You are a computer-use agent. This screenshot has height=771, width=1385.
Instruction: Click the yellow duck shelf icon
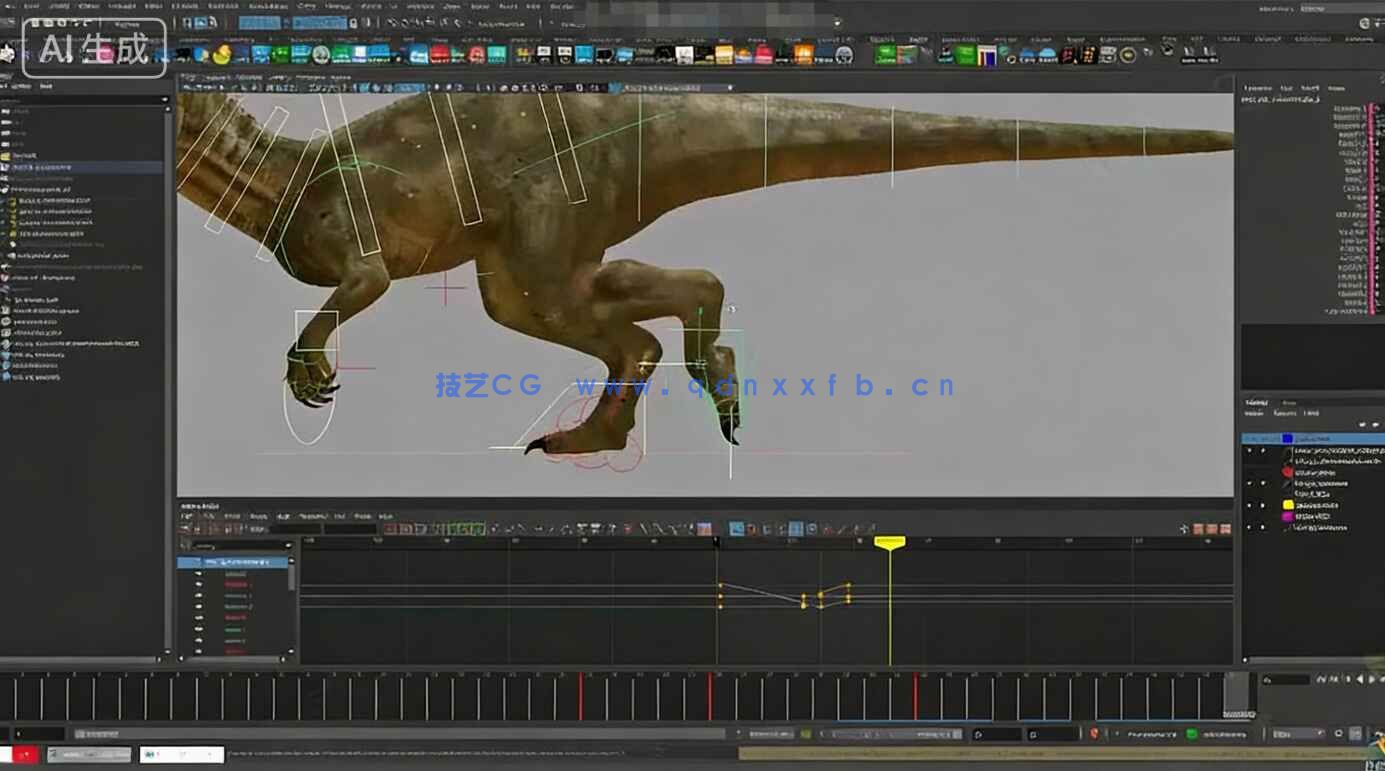point(222,55)
